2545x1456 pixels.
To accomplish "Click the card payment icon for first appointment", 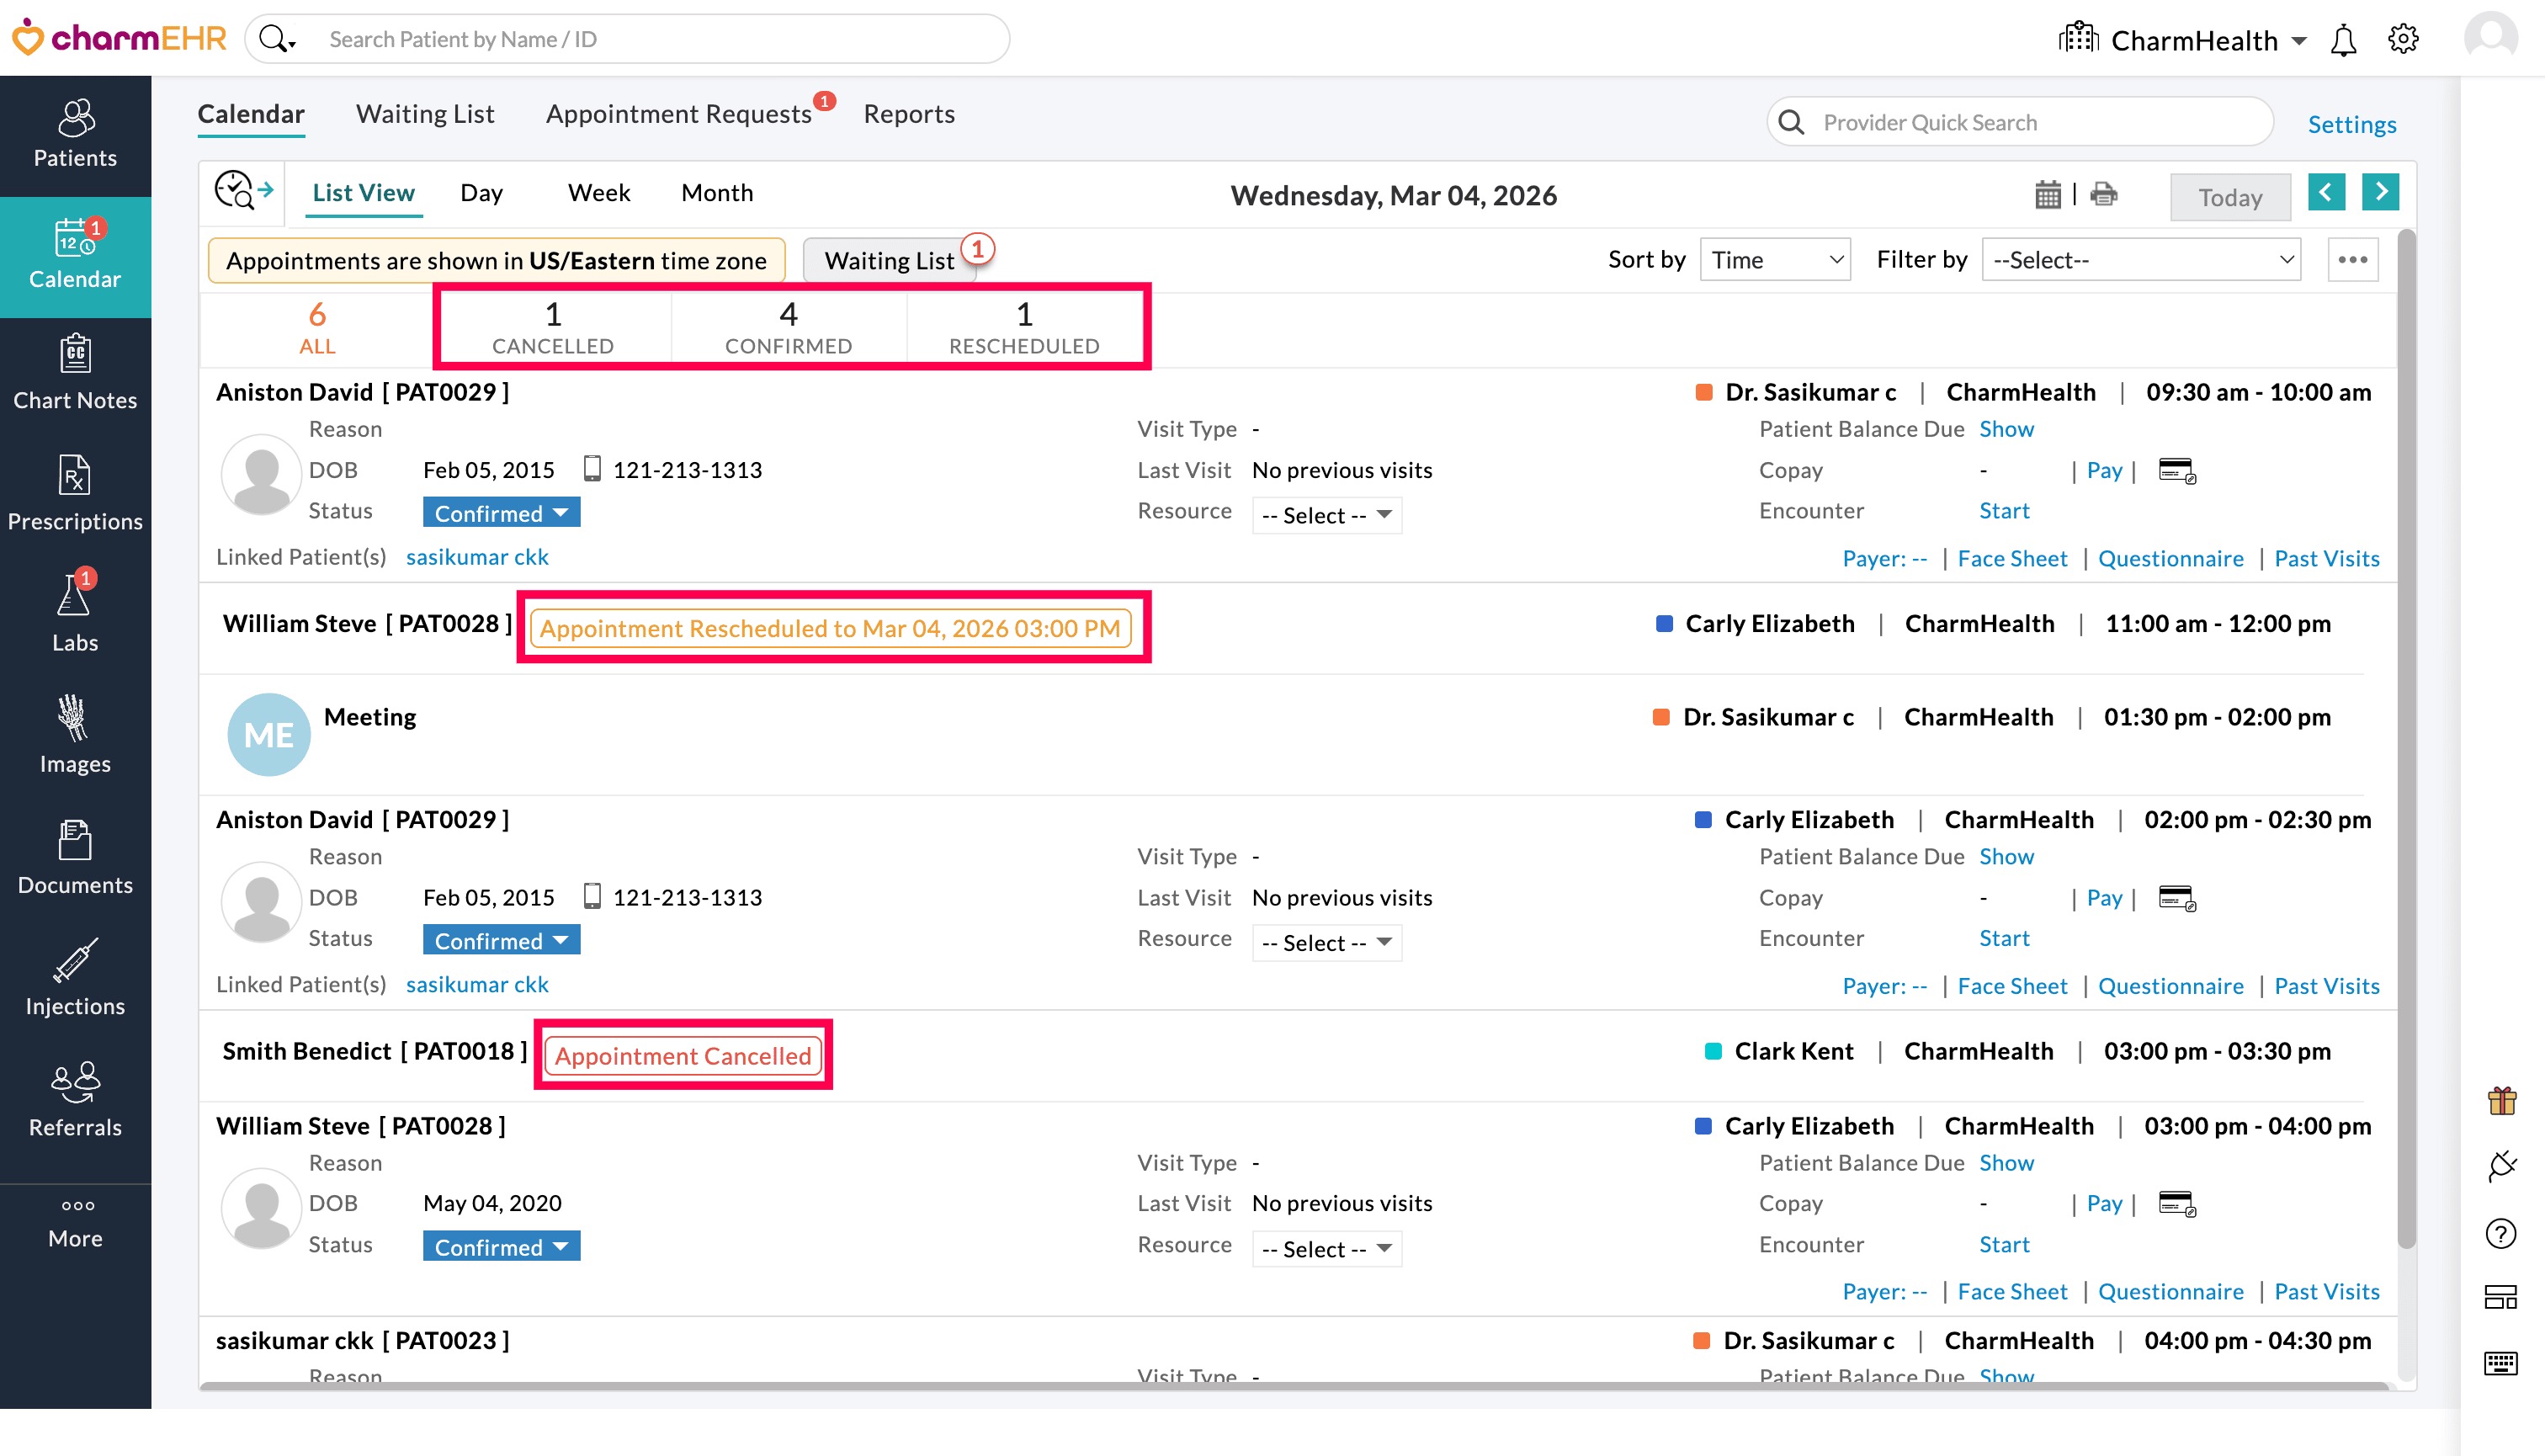I will (x=2176, y=470).
